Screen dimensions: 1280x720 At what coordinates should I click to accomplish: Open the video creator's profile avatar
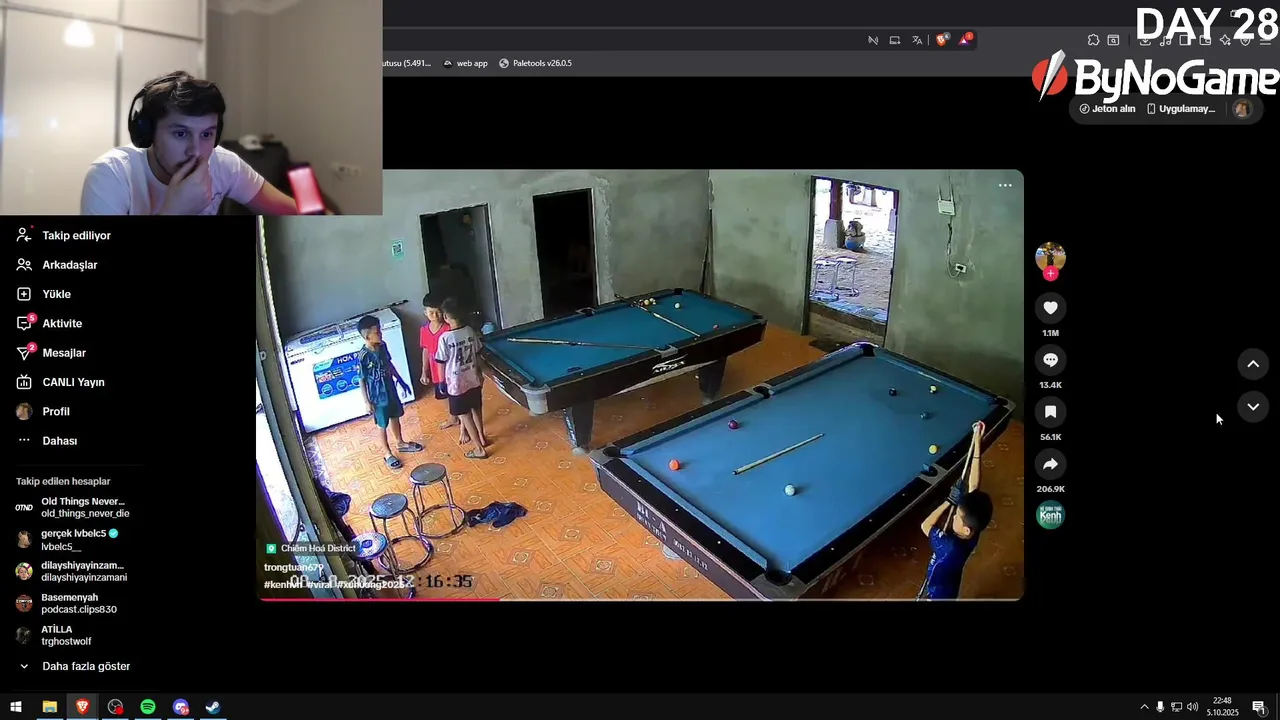[x=1050, y=257]
